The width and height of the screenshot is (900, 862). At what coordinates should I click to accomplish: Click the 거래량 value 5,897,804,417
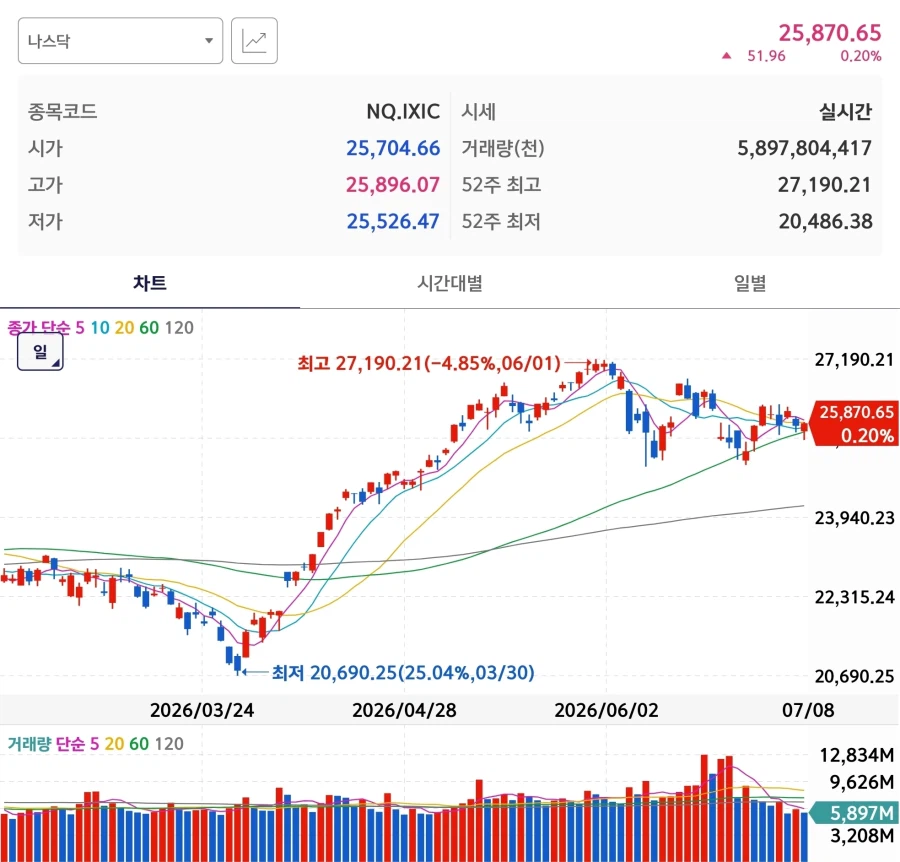[x=804, y=148]
